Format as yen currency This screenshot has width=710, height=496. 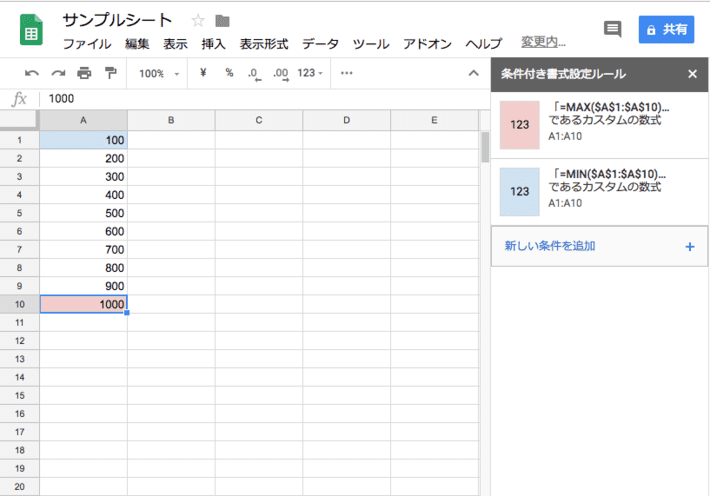click(204, 73)
